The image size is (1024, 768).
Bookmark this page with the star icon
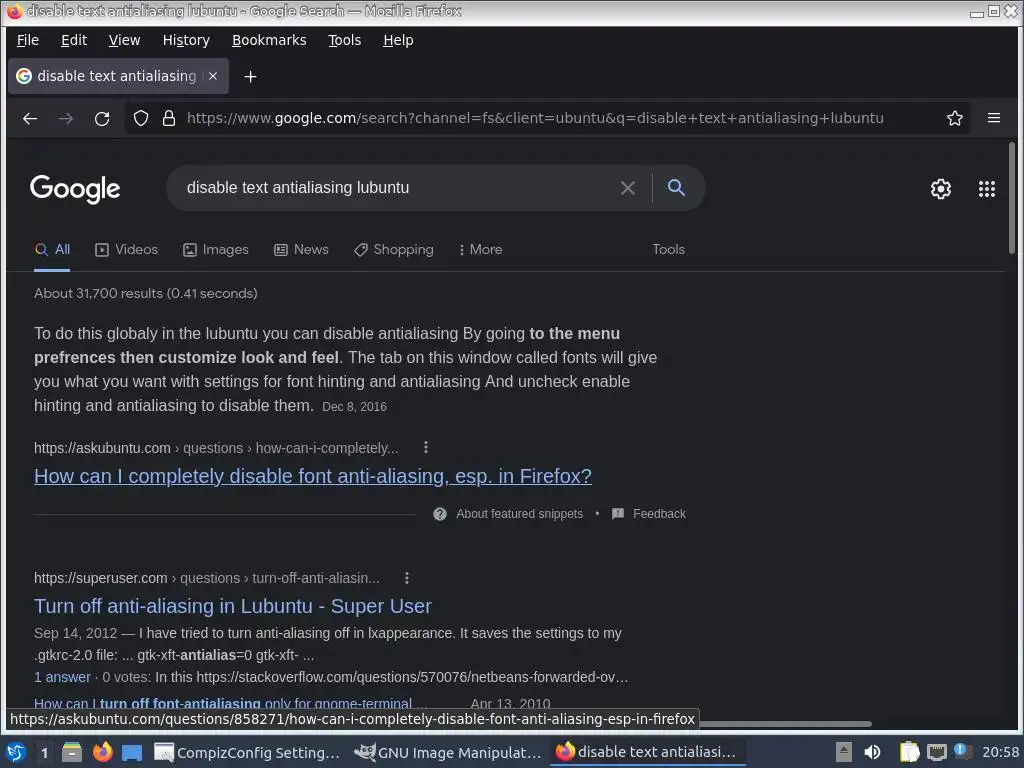(x=954, y=118)
